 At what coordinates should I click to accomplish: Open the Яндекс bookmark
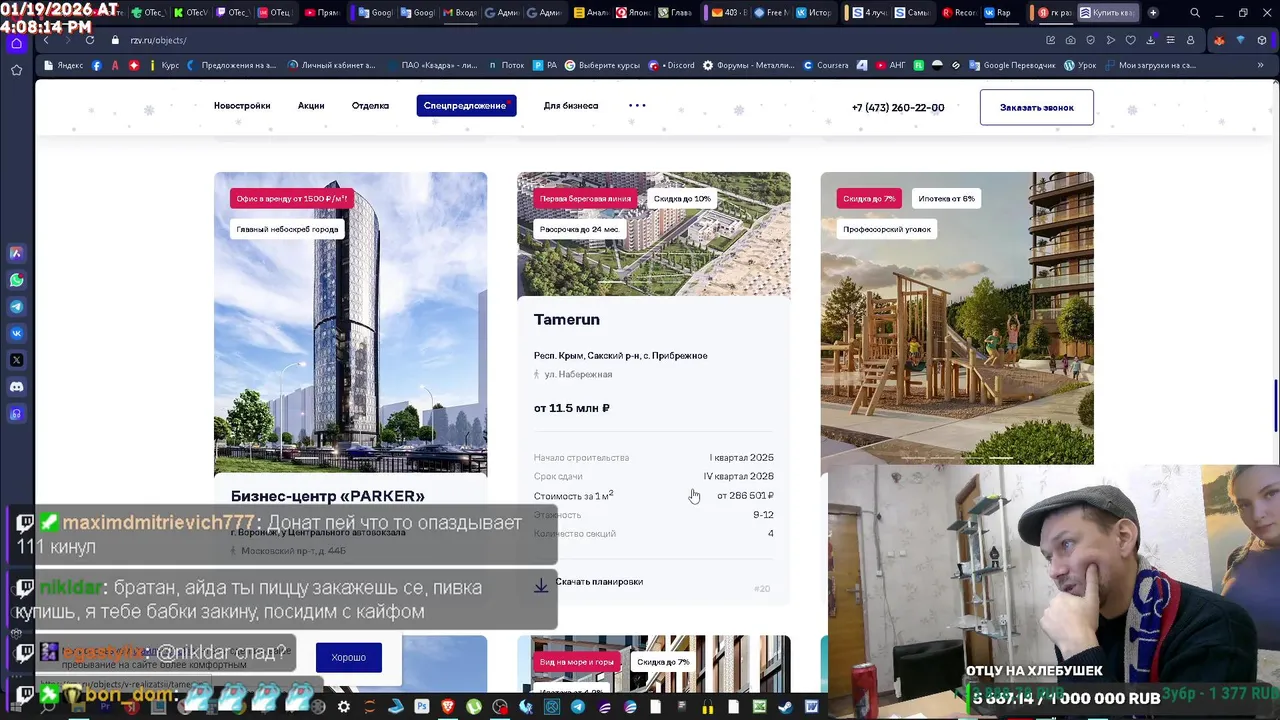point(63,65)
